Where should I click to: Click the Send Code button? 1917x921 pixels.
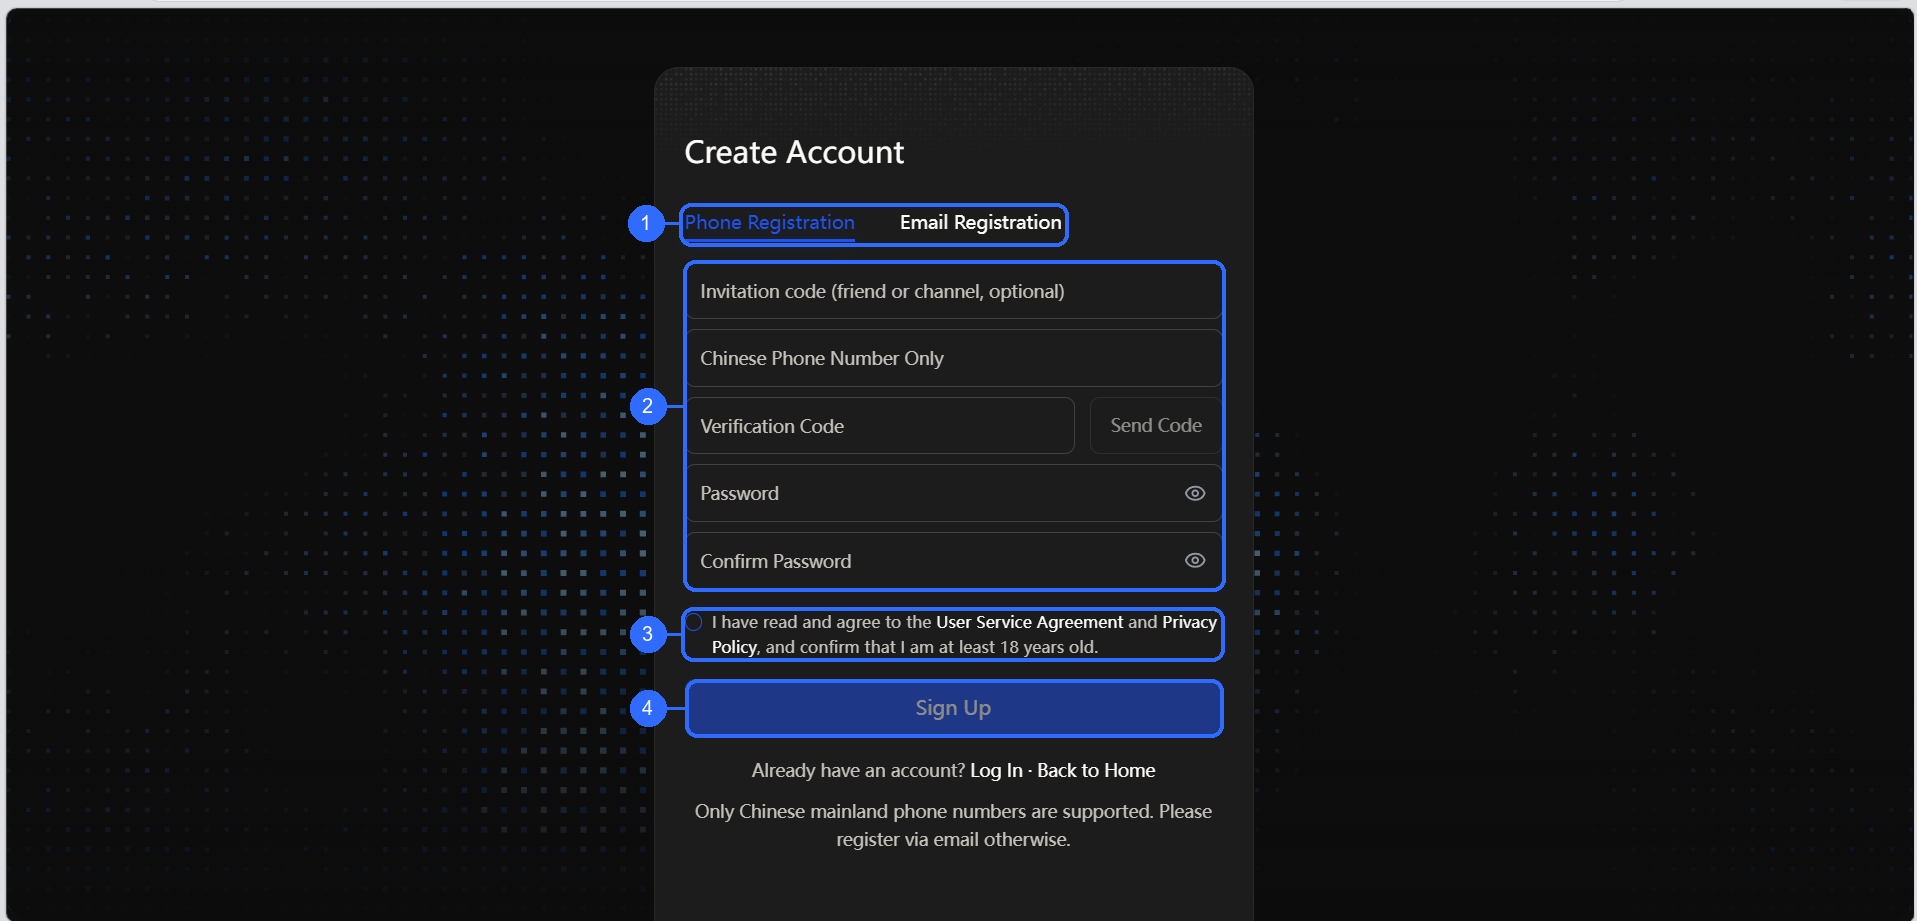click(1156, 426)
